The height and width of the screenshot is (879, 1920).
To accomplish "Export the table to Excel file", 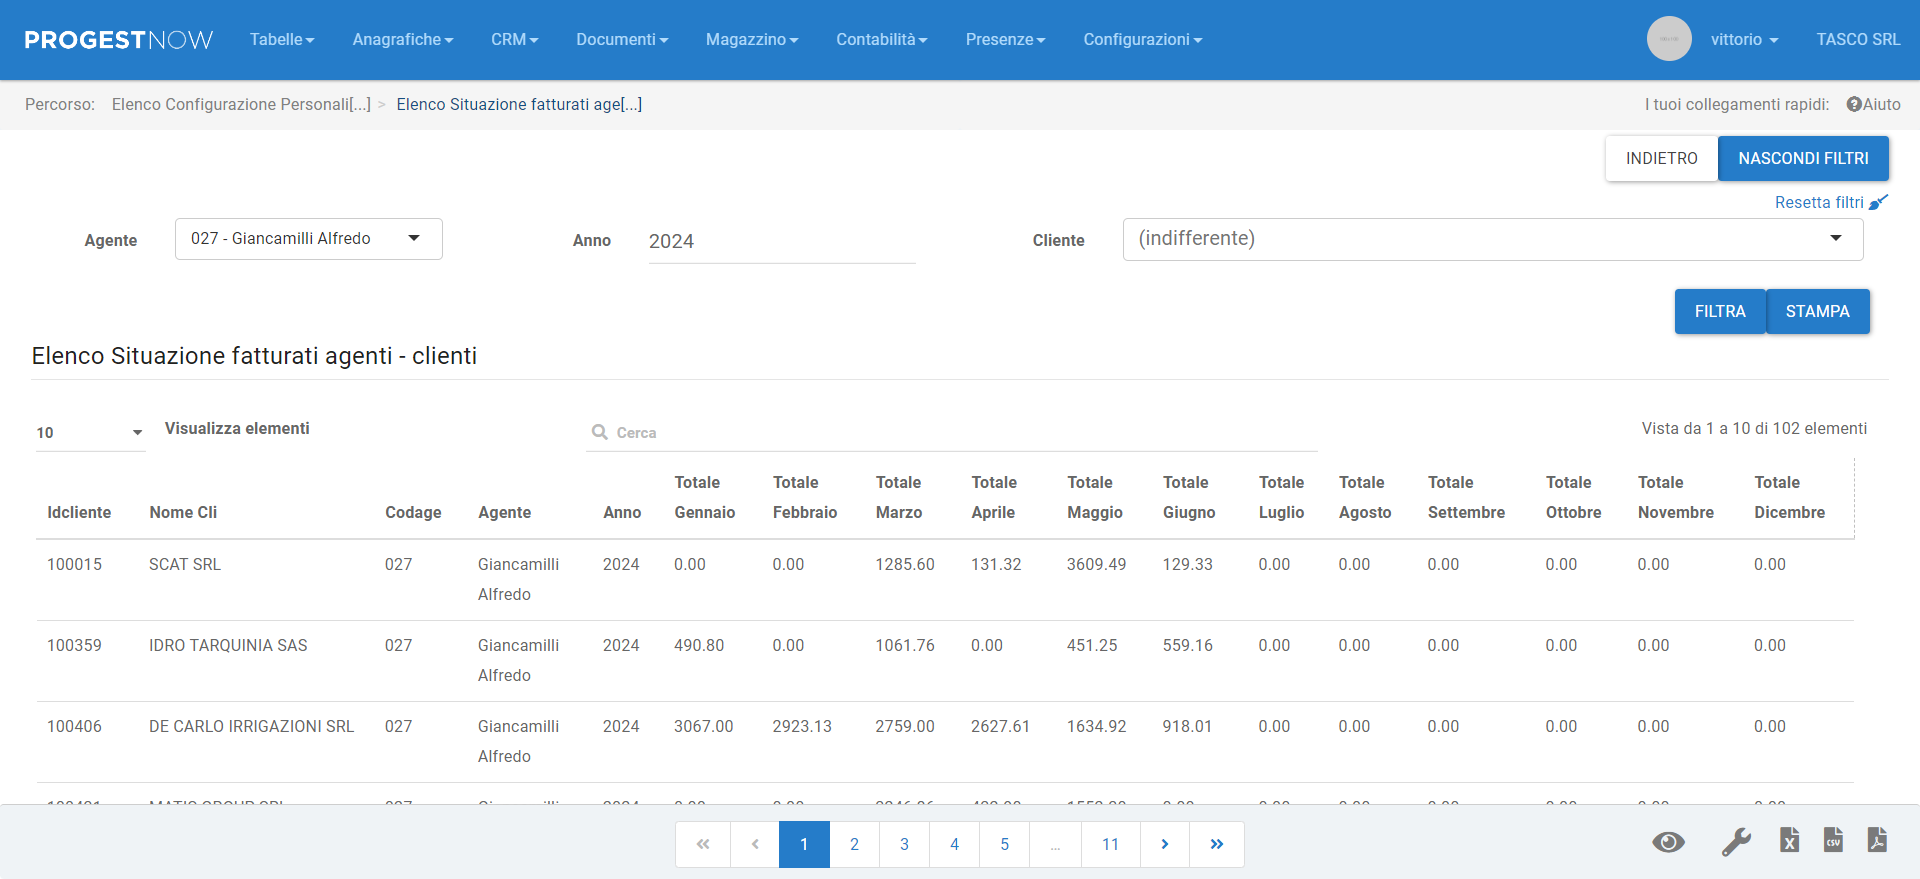I will point(1789,841).
